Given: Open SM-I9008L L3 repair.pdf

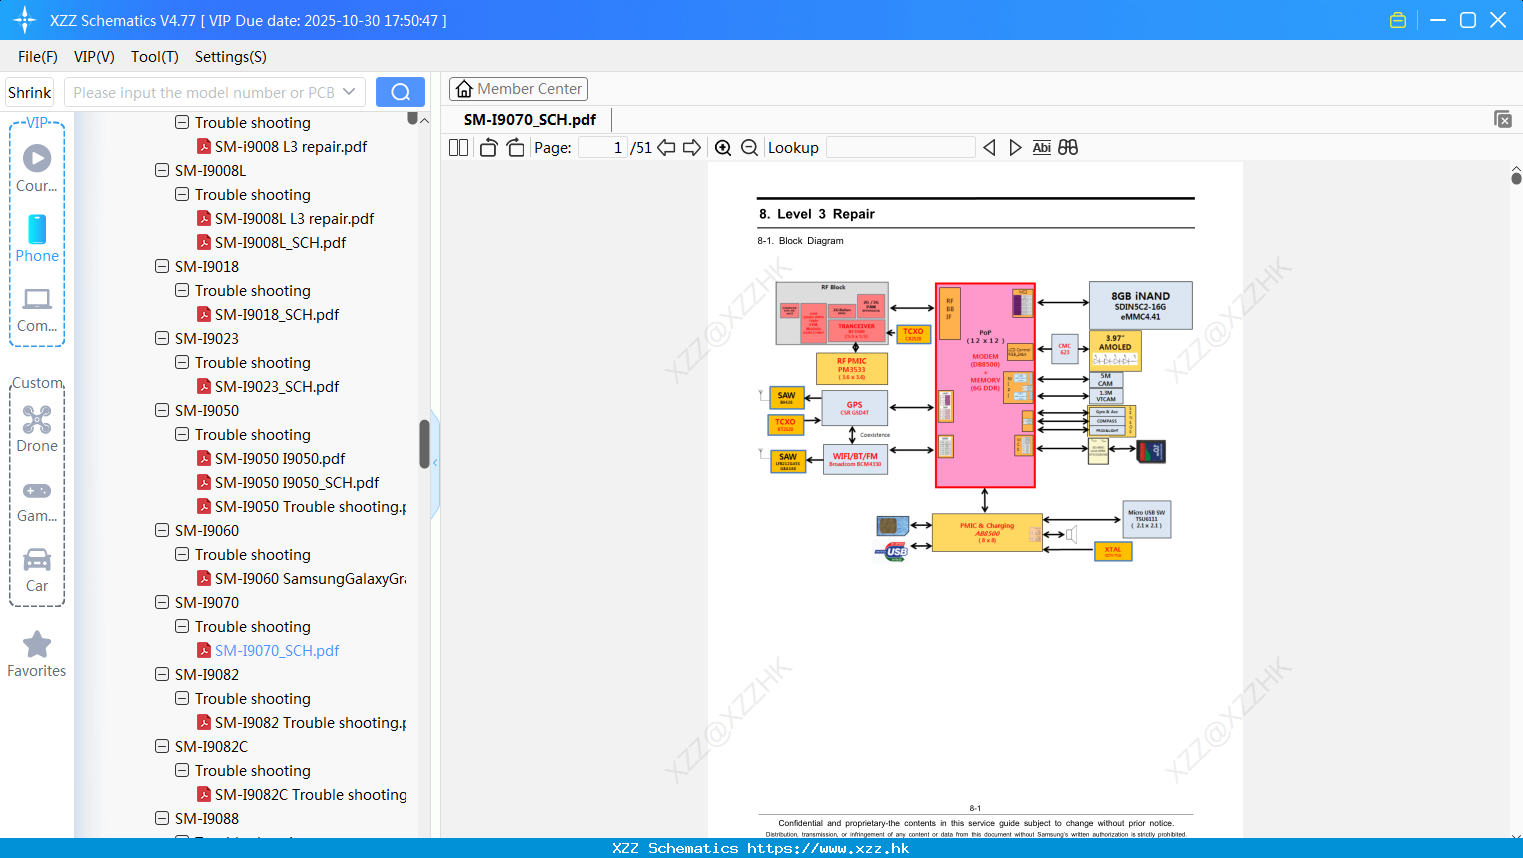Looking at the screenshot, I should 294,218.
